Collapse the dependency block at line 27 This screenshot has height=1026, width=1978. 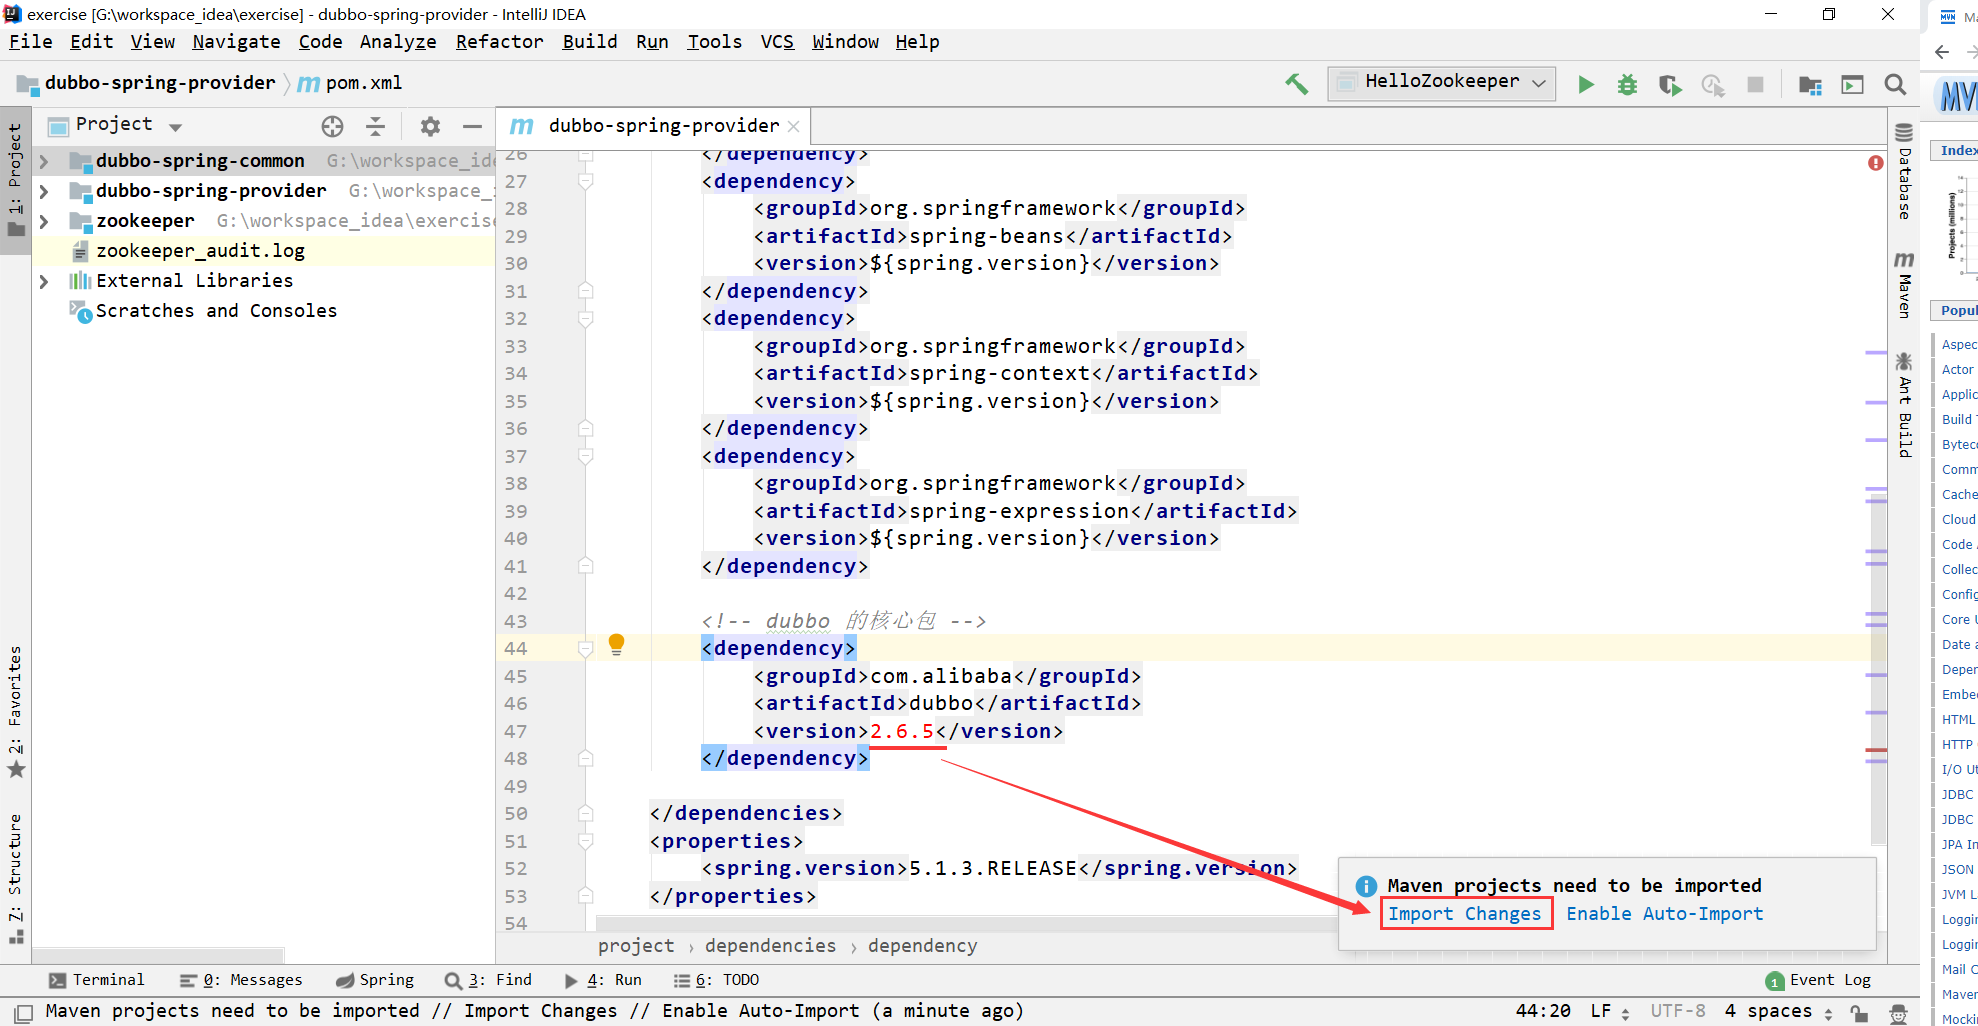tap(586, 181)
